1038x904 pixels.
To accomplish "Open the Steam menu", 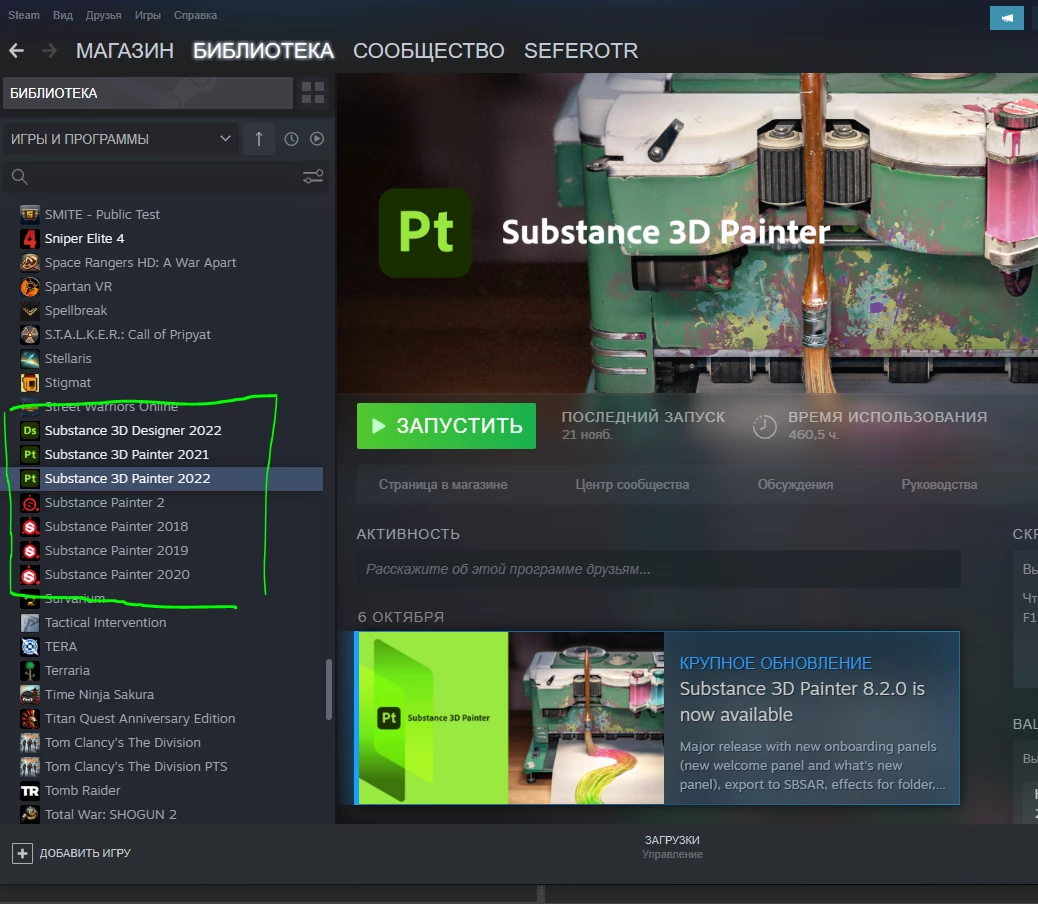I will [x=24, y=15].
